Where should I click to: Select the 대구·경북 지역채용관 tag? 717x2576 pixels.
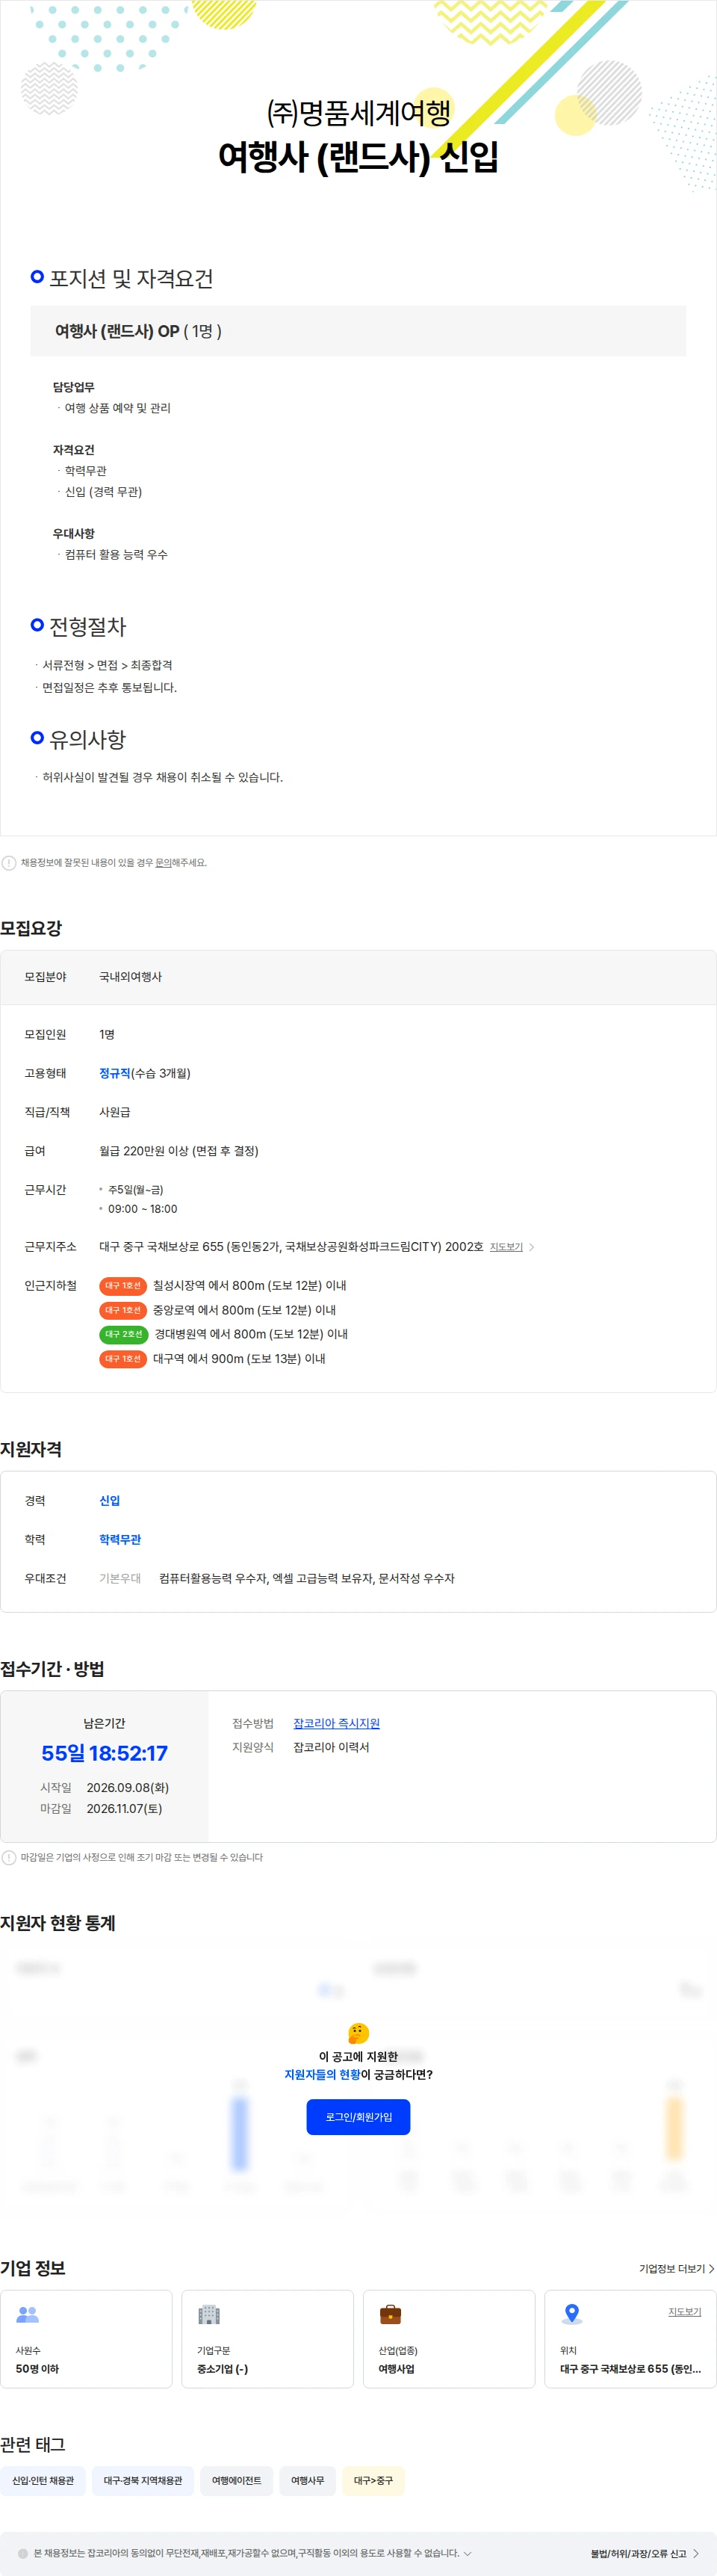click(143, 2480)
